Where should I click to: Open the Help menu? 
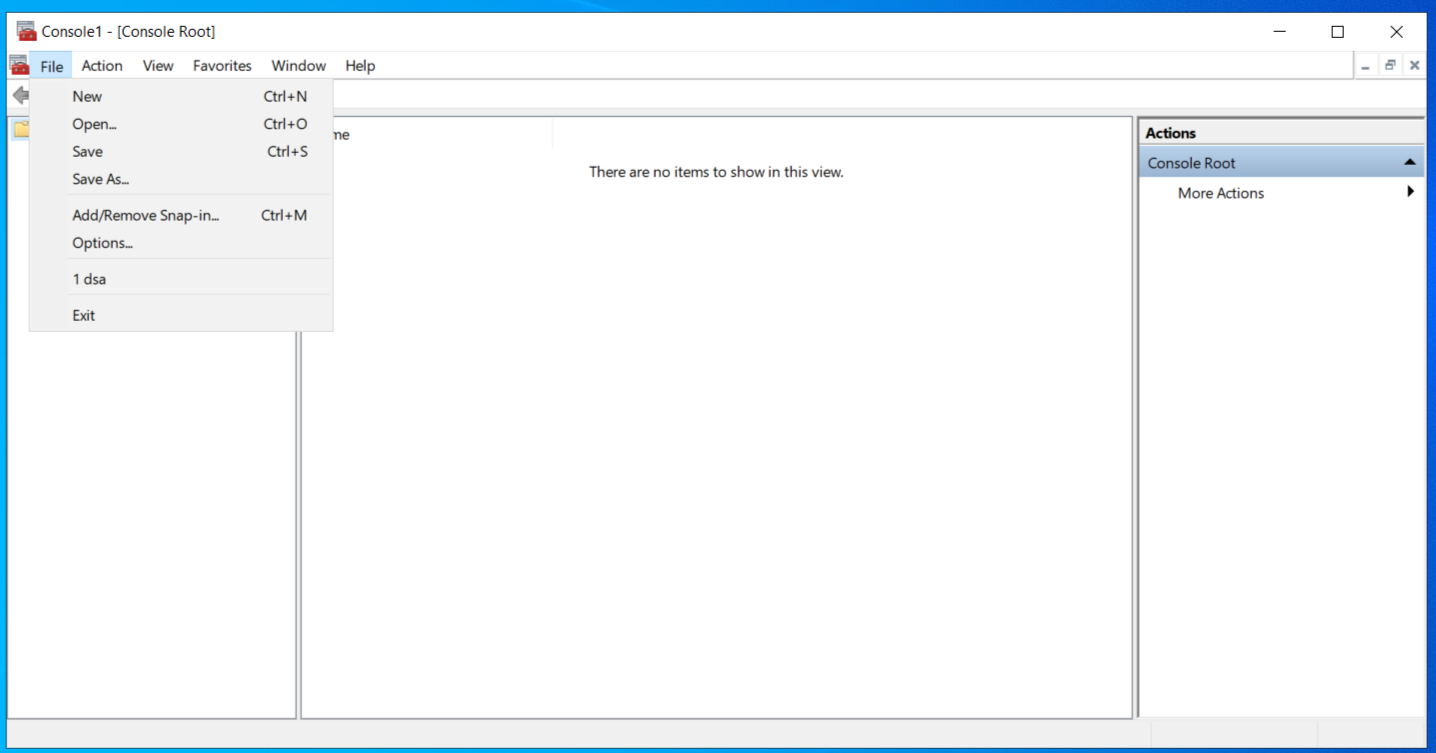pyautogui.click(x=360, y=65)
